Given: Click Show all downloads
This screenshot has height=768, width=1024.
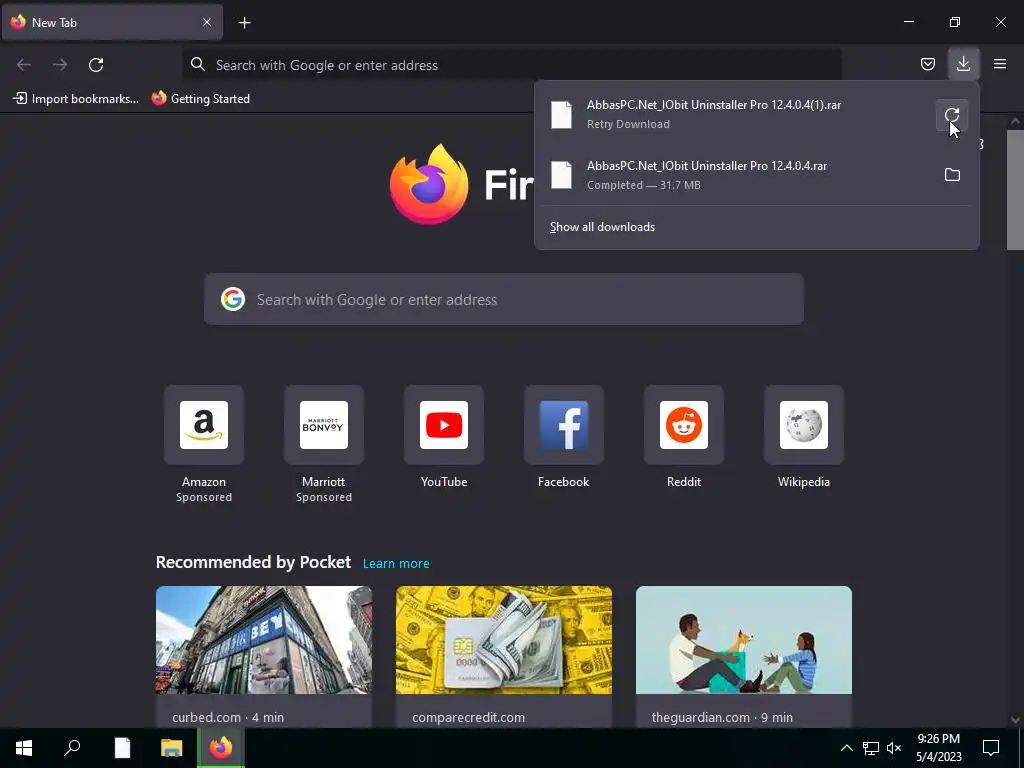Looking at the screenshot, I should tap(602, 227).
